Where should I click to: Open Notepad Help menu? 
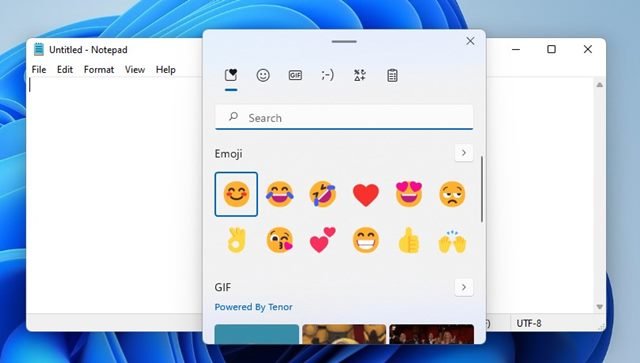pyautogui.click(x=166, y=70)
